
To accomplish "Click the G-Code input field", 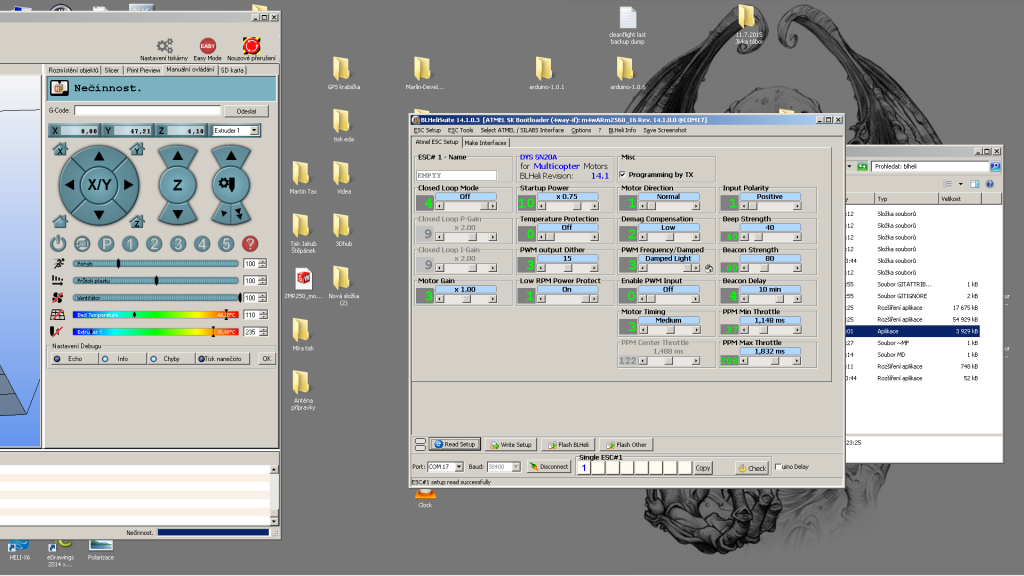I will point(147,111).
